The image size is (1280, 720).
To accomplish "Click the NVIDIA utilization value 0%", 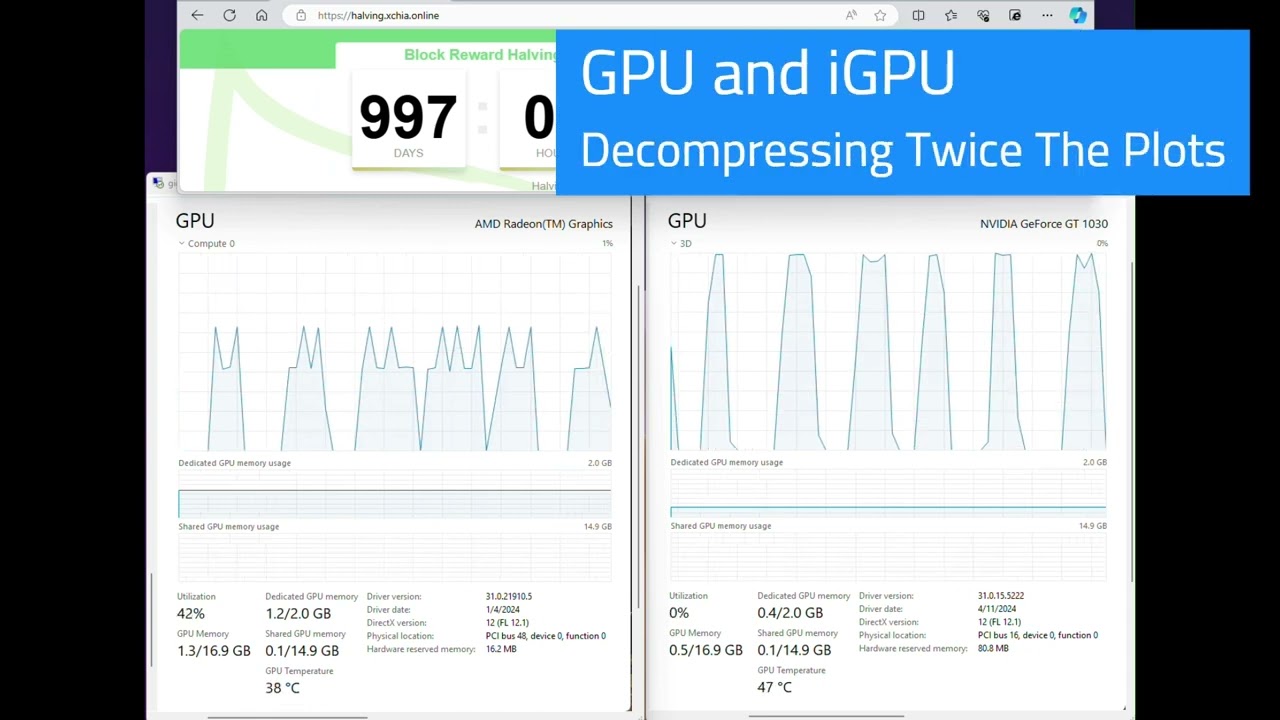I will [x=679, y=613].
